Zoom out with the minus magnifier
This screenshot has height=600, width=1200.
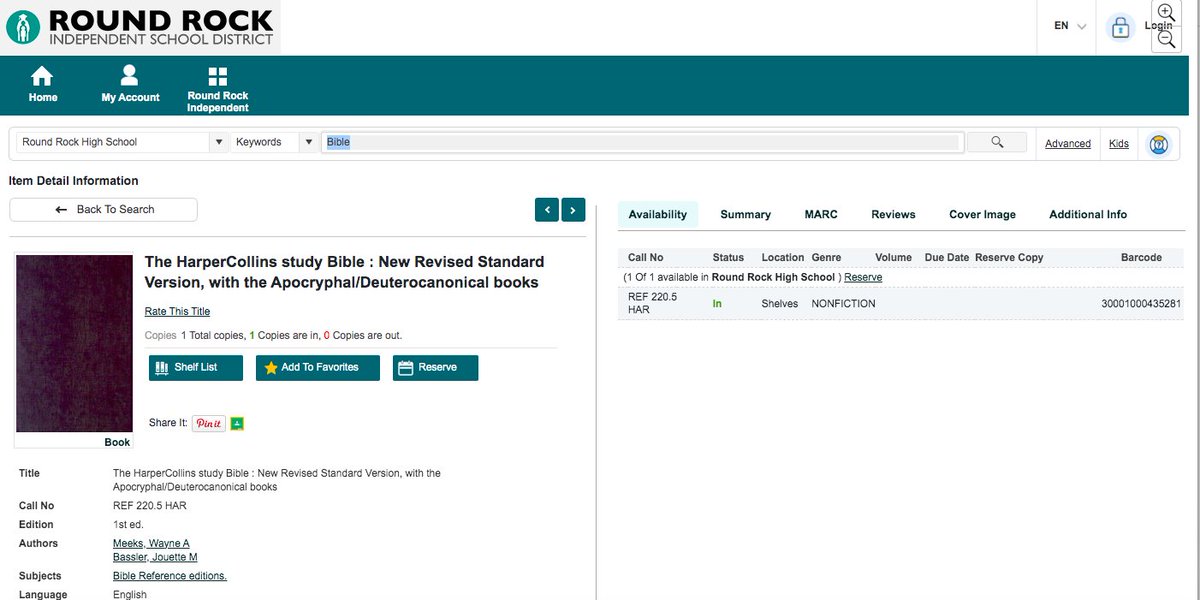click(x=1166, y=39)
